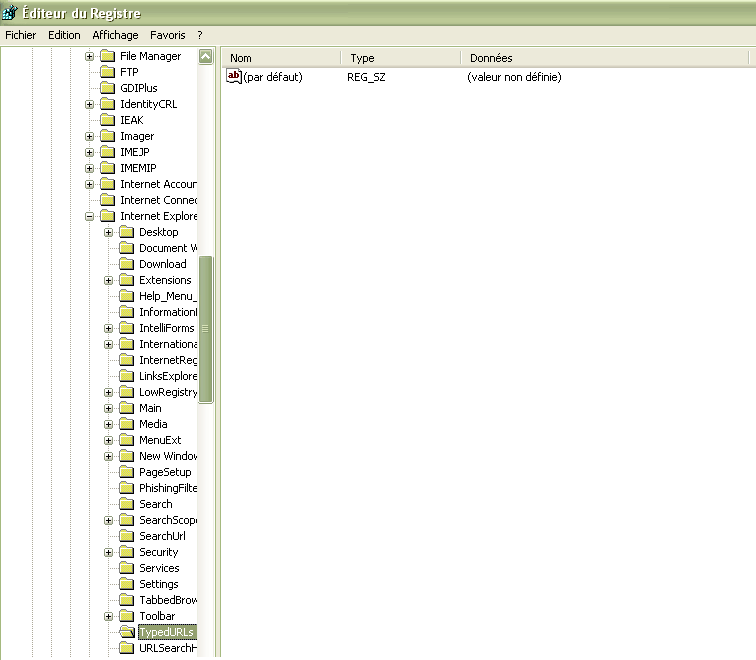
Task: Open the Favoris menu
Action: pyautogui.click(x=167, y=35)
